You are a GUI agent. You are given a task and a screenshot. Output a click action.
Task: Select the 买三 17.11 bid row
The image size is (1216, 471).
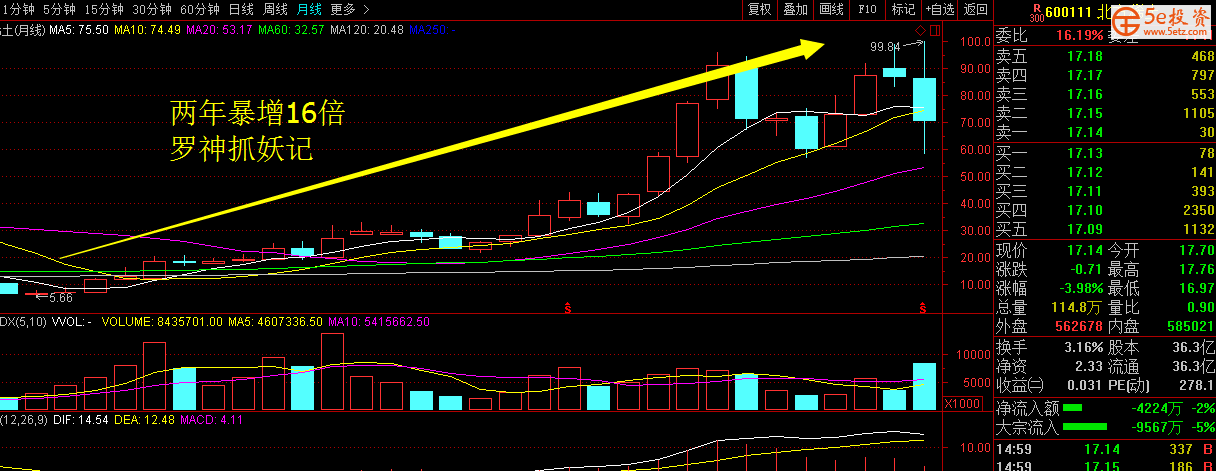[1105, 191]
